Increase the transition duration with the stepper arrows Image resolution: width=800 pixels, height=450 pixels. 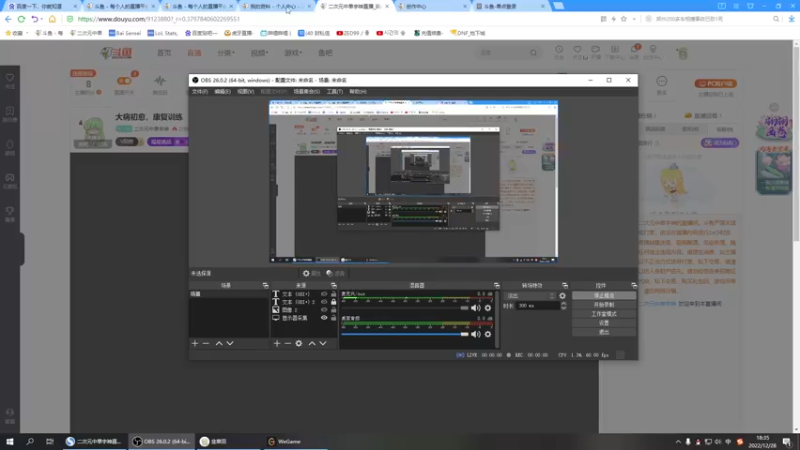[x=563, y=304]
